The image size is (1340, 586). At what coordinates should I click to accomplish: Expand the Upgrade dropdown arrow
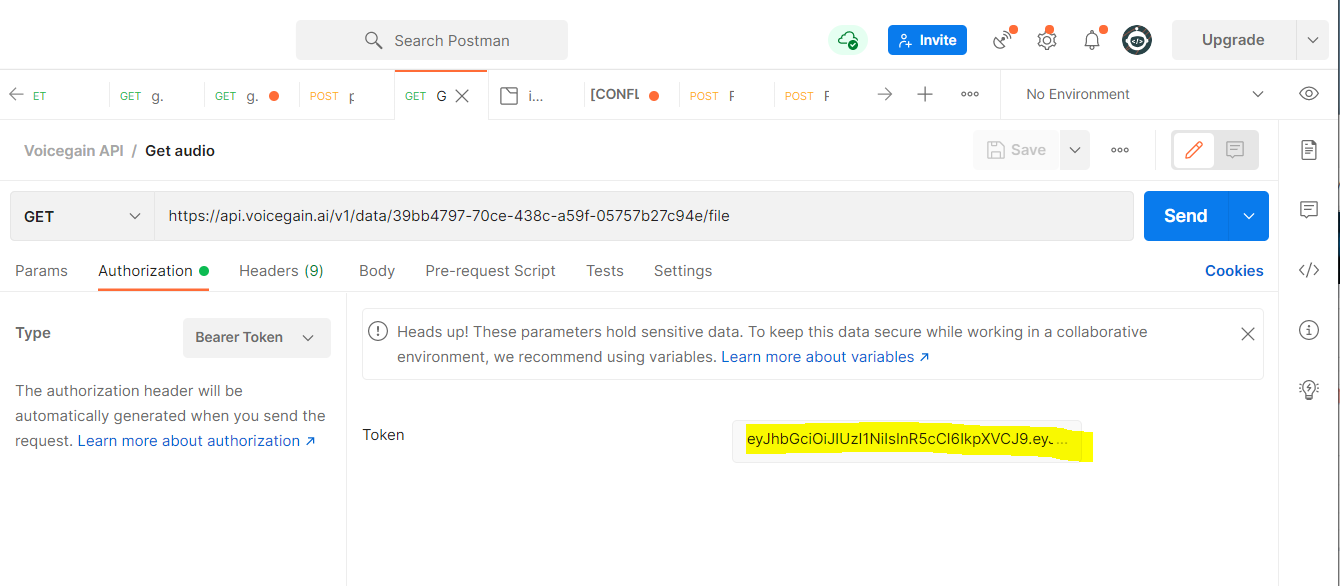point(1312,40)
